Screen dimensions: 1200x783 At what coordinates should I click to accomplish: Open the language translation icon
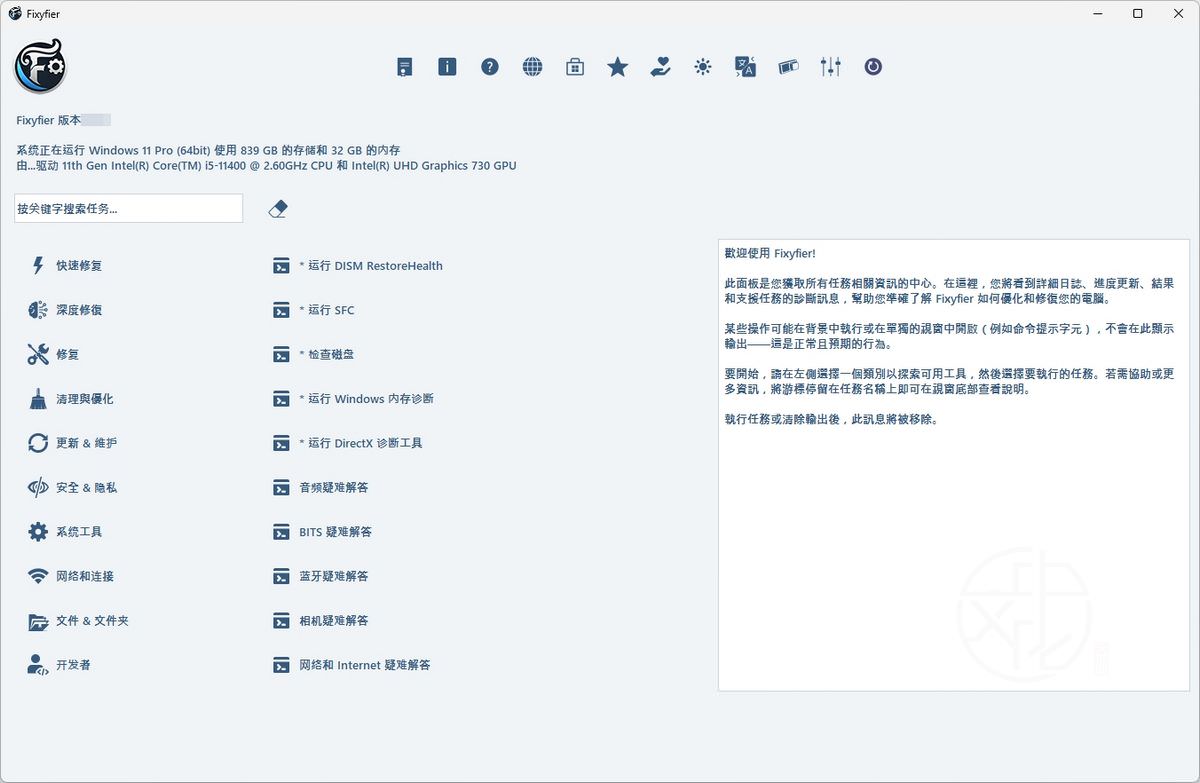745,66
